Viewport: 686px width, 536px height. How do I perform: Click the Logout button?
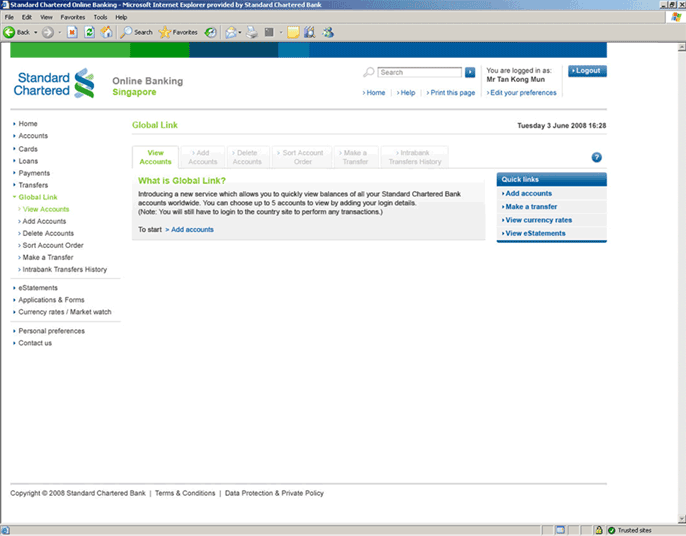pos(587,71)
